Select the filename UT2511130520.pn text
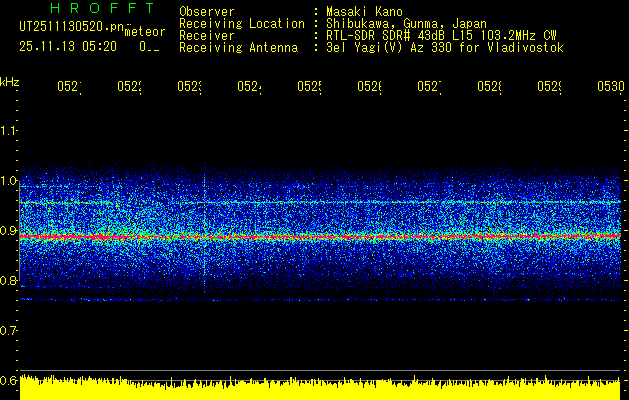Screen dimensions: 629x400 (72, 27)
